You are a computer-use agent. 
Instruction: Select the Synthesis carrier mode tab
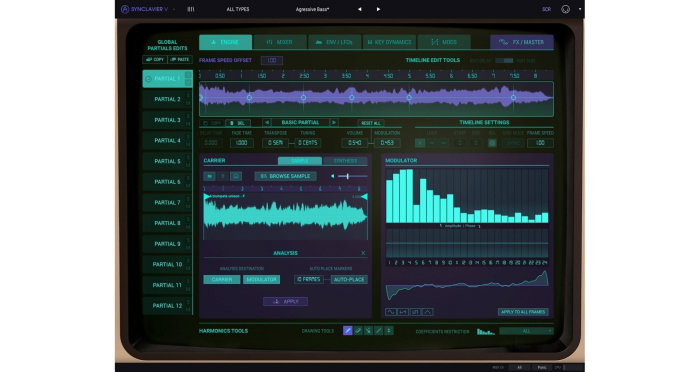(346, 161)
